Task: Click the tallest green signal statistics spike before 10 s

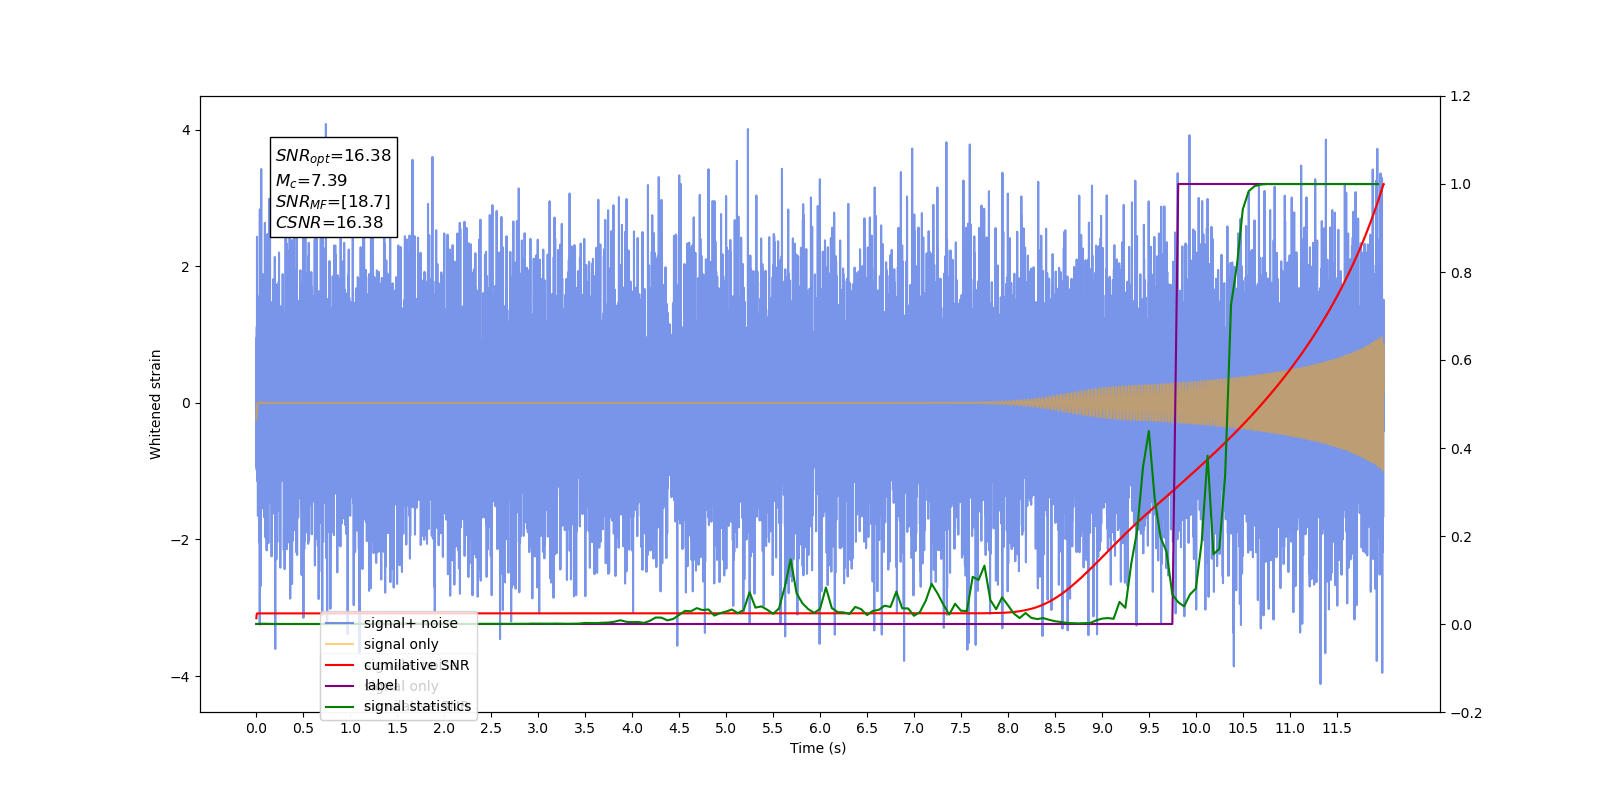Action: tap(1148, 432)
